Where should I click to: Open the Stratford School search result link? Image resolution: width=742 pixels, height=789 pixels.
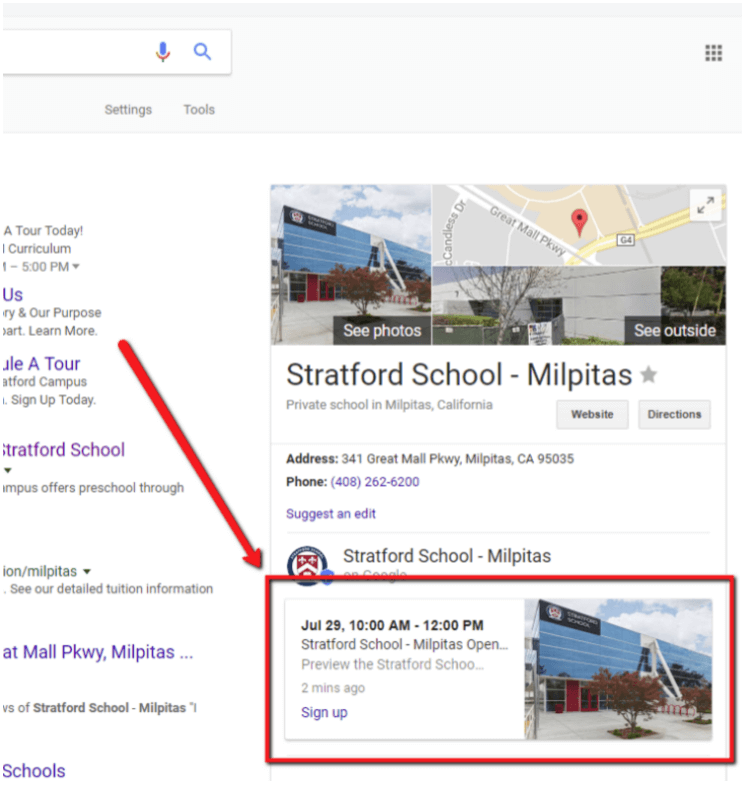[63, 449]
